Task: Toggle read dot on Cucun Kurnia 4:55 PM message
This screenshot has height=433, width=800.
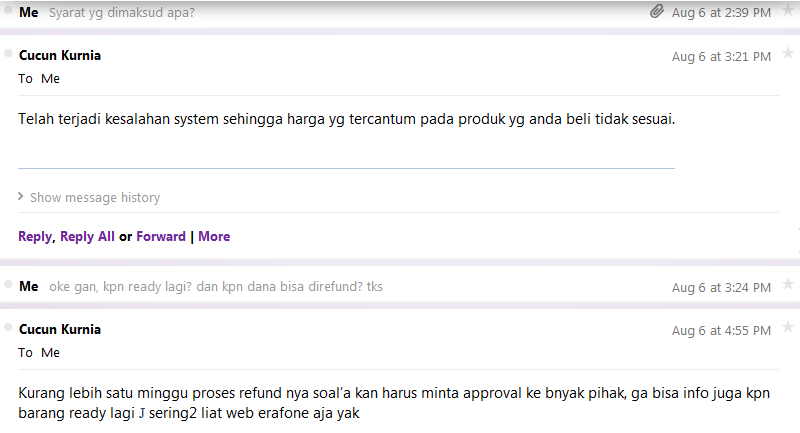Action: [8, 327]
